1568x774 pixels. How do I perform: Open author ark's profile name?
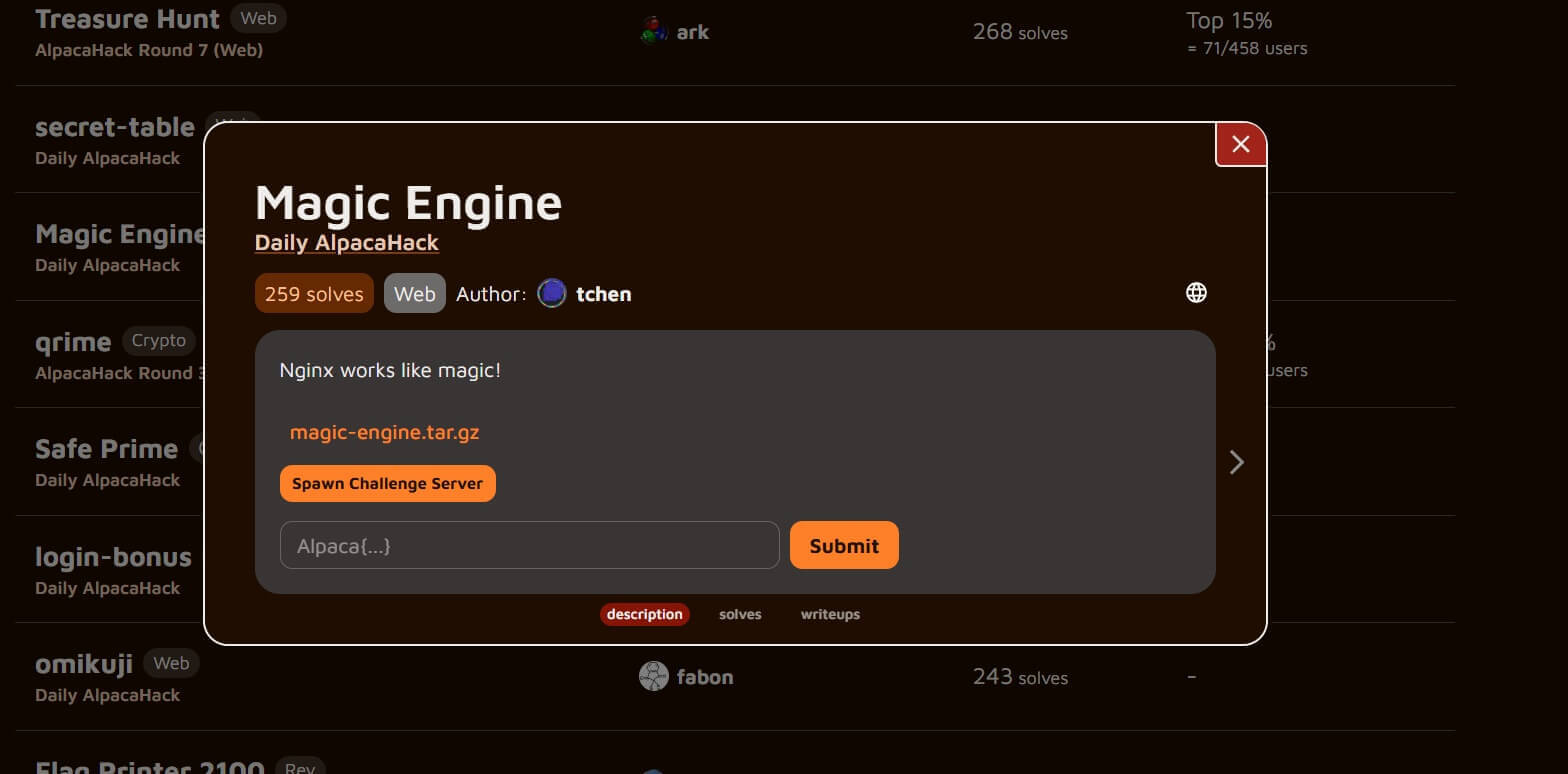pyautogui.click(x=693, y=32)
